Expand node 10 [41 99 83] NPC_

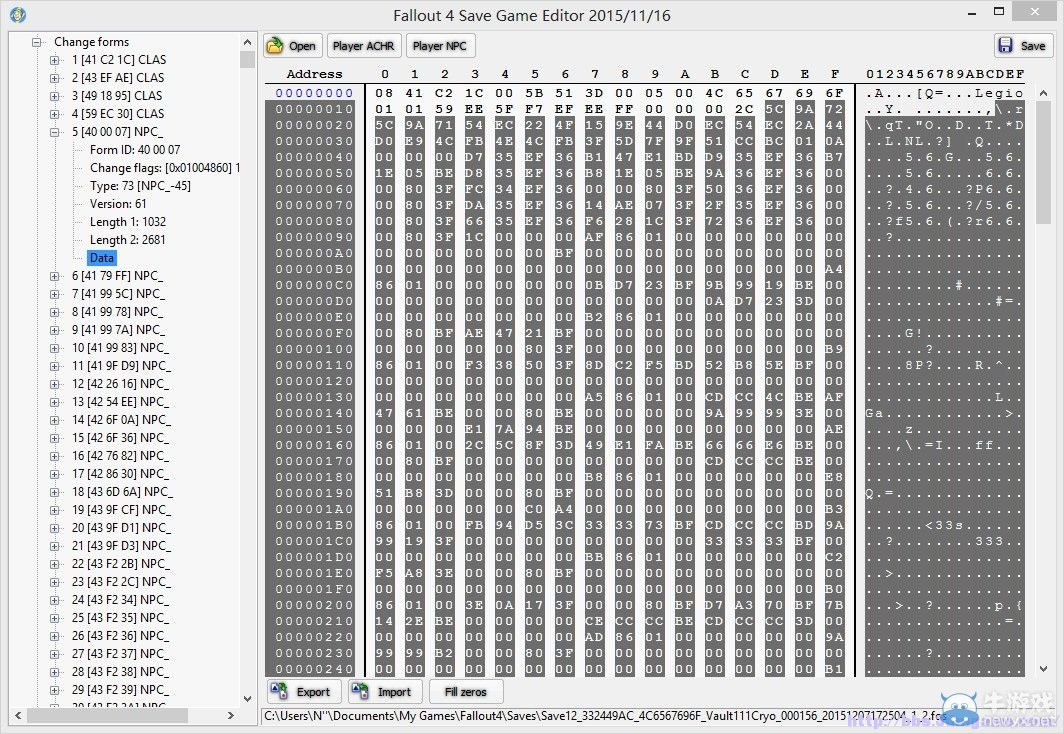point(54,348)
